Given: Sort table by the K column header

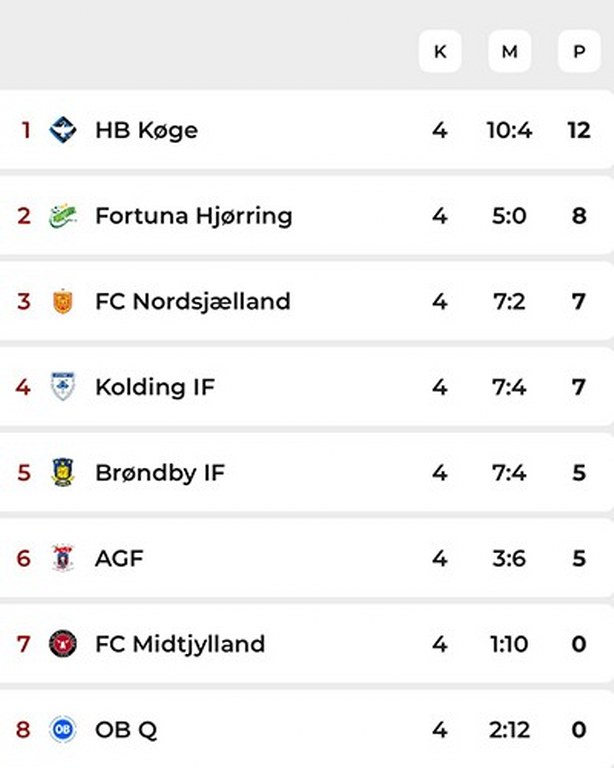Looking at the screenshot, I should 440,52.
